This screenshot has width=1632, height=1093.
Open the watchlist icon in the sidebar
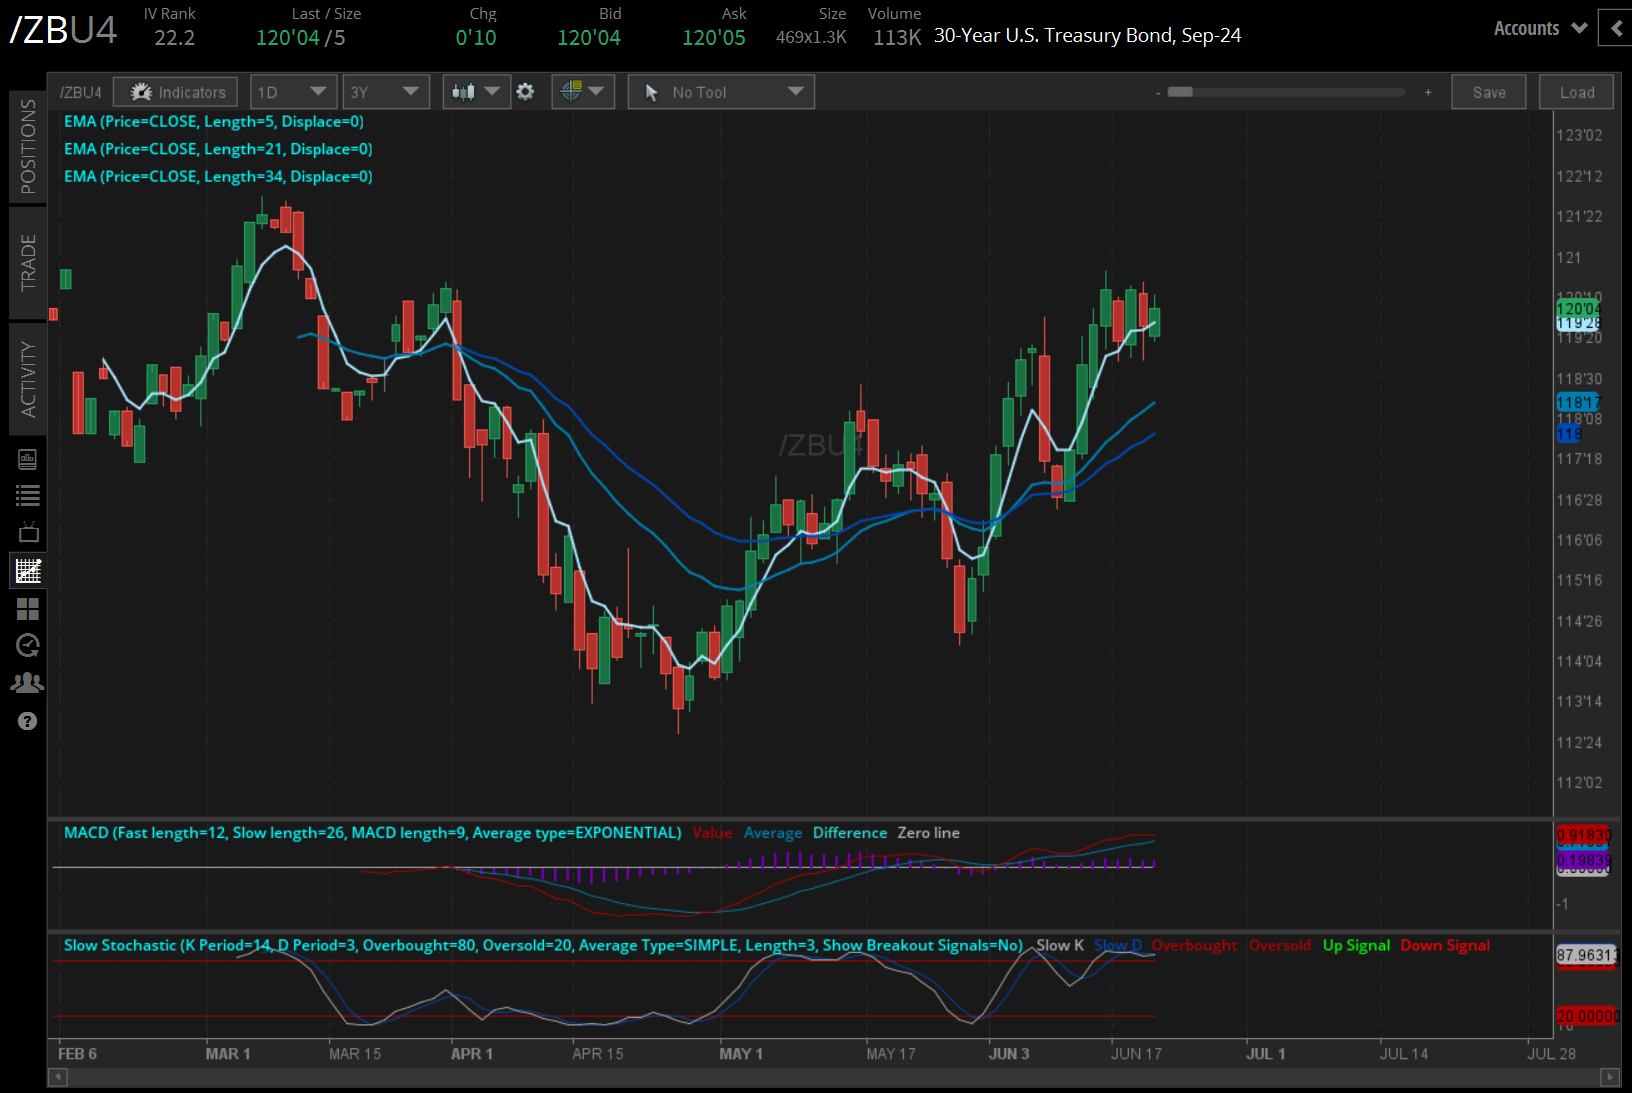(28, 495)
